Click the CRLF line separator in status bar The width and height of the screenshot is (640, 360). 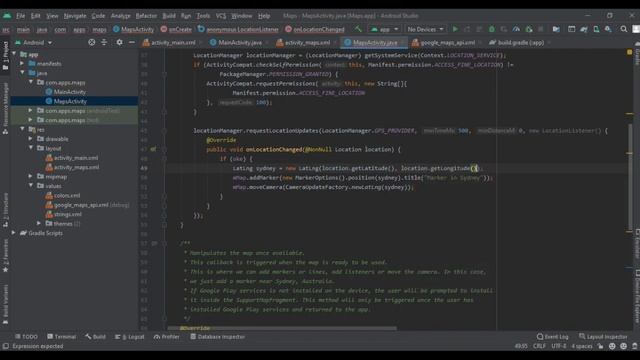tap(539, 346)
